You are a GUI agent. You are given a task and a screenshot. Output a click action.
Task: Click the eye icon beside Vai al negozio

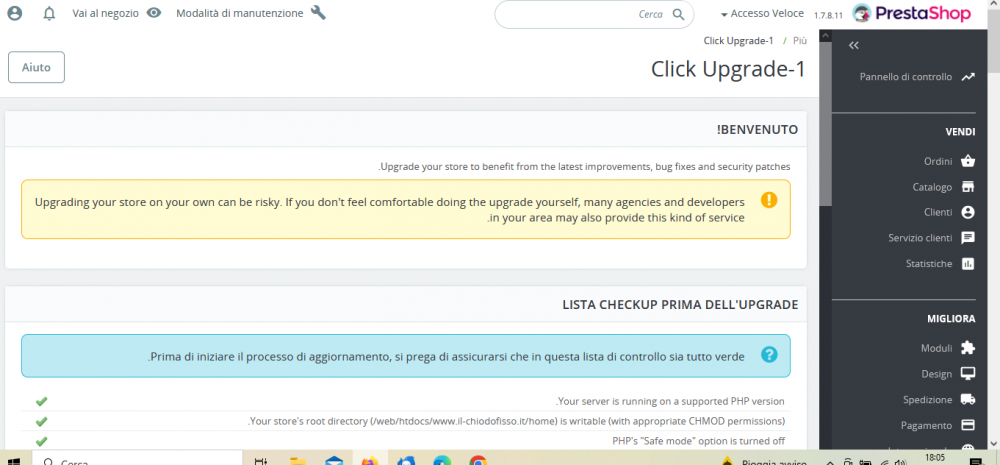click(x=154, y=13)
